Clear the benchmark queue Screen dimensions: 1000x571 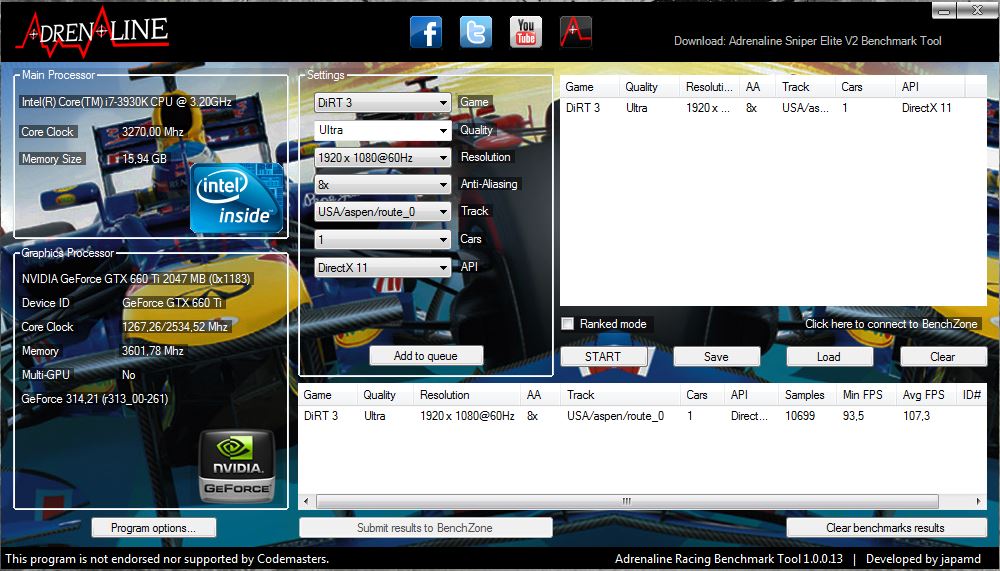(943, 357)
